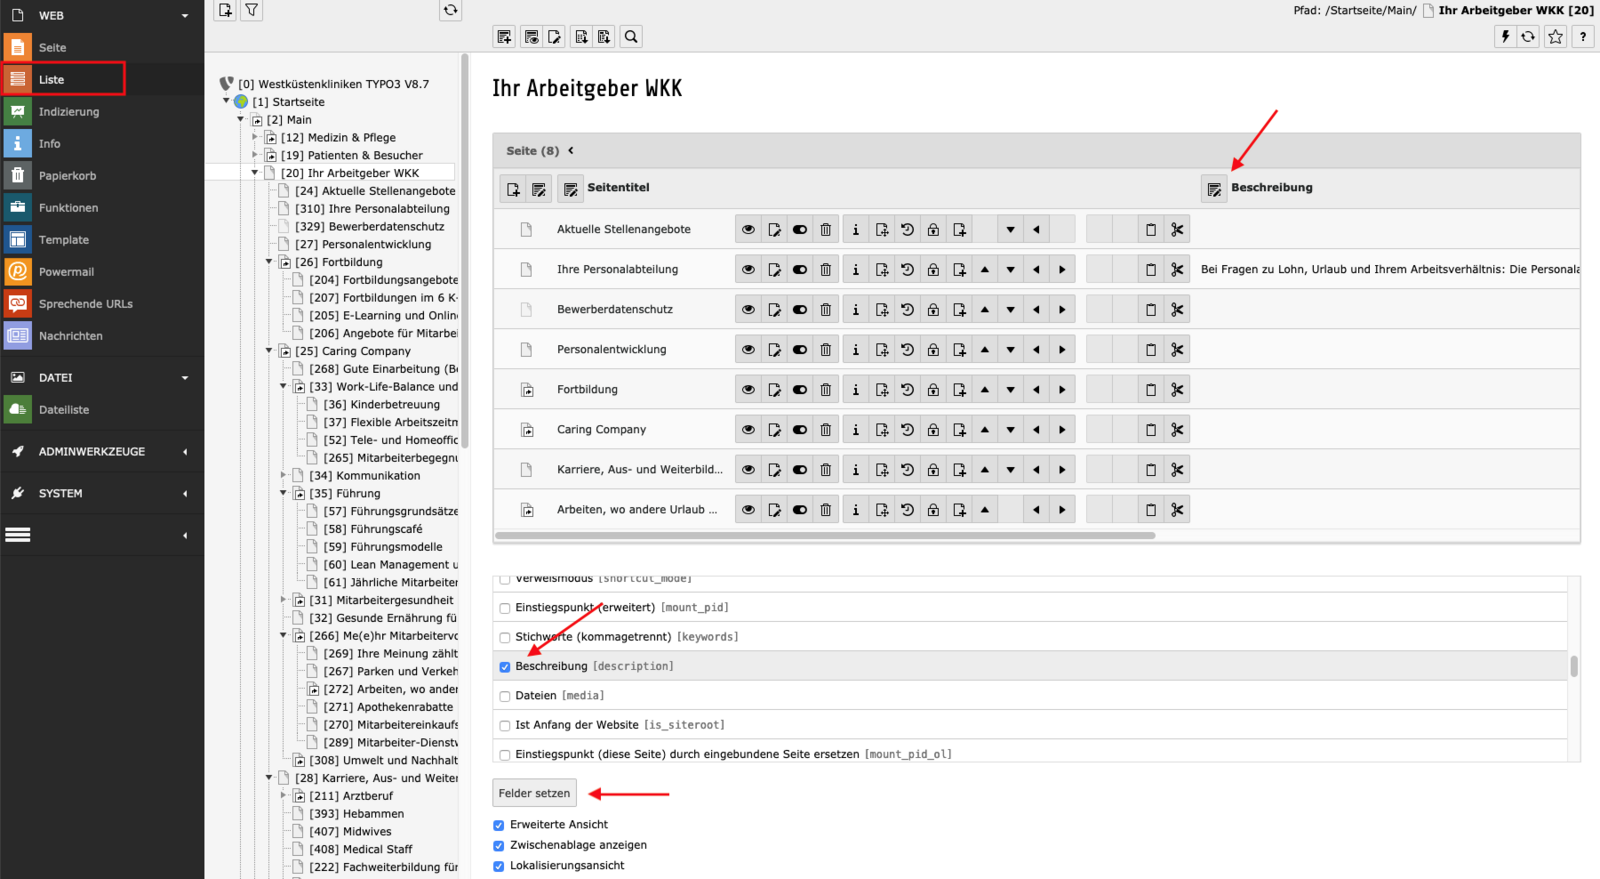This screenshot has height=879, width=1600.
Task: Toggle visibility eye for Ihre Personalabteilung
Action: [748, 270]
